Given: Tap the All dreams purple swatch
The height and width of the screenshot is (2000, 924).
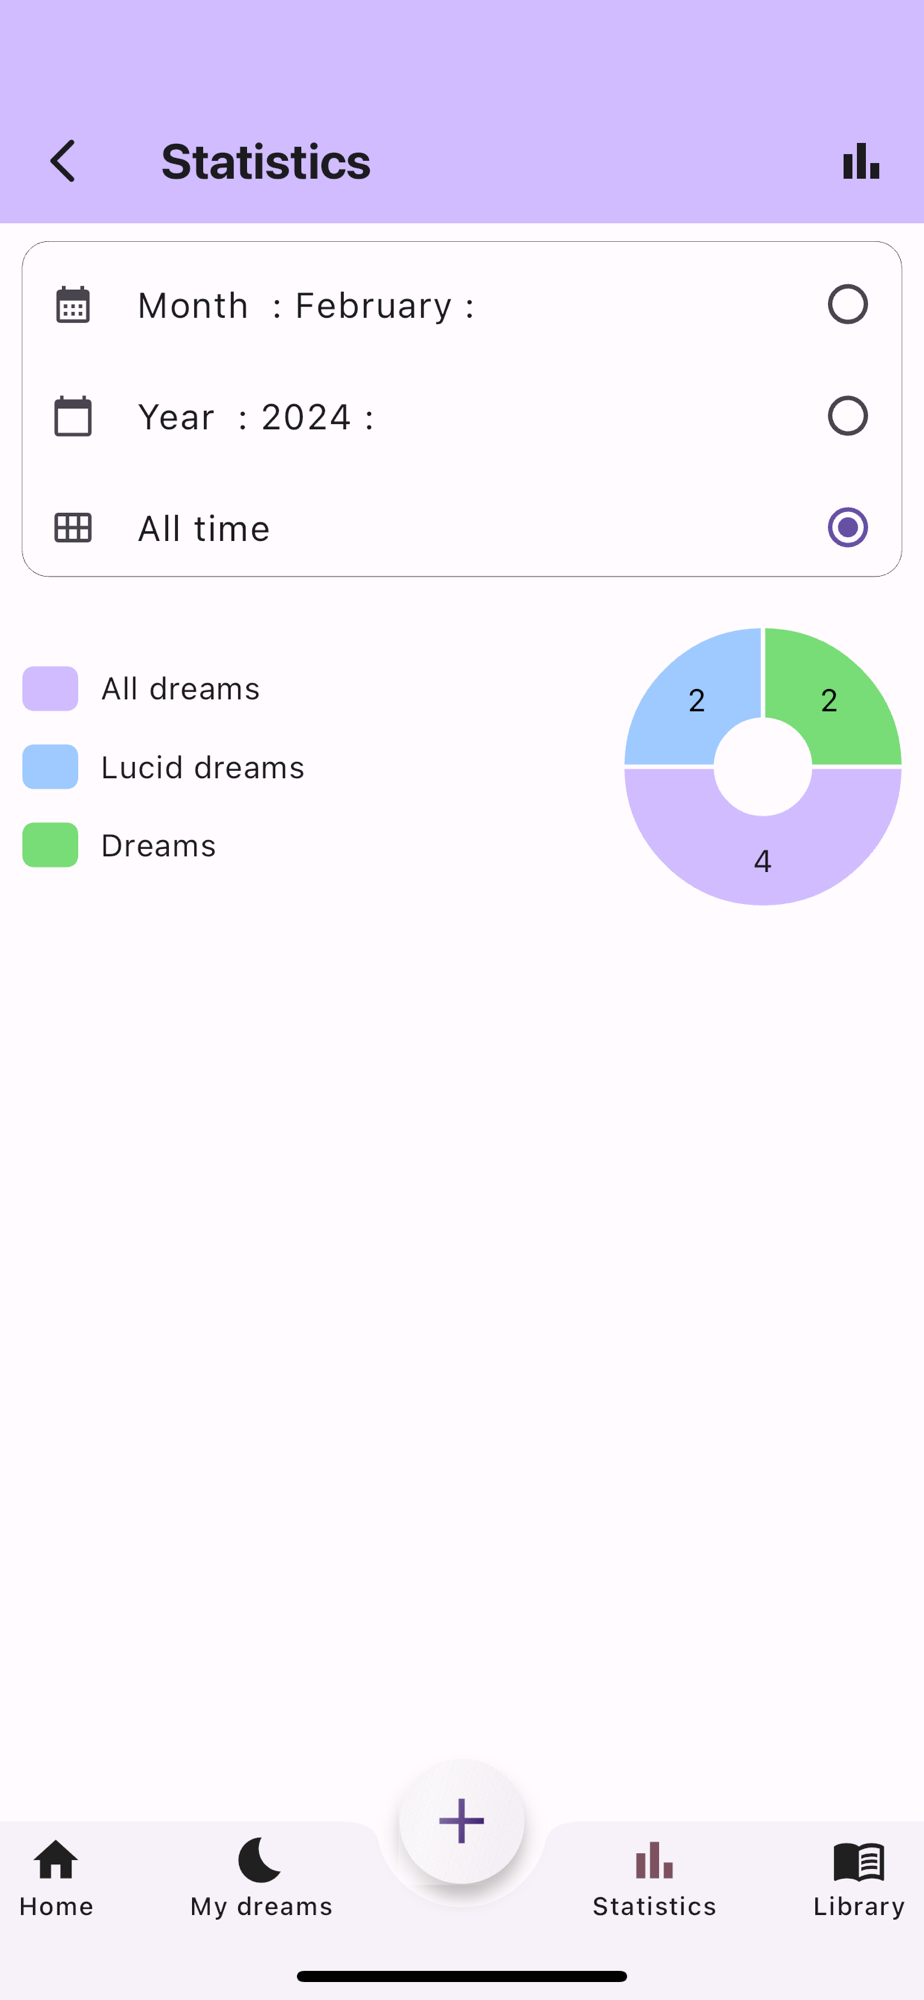Looking at the screenshot, I should coord(50,688).
